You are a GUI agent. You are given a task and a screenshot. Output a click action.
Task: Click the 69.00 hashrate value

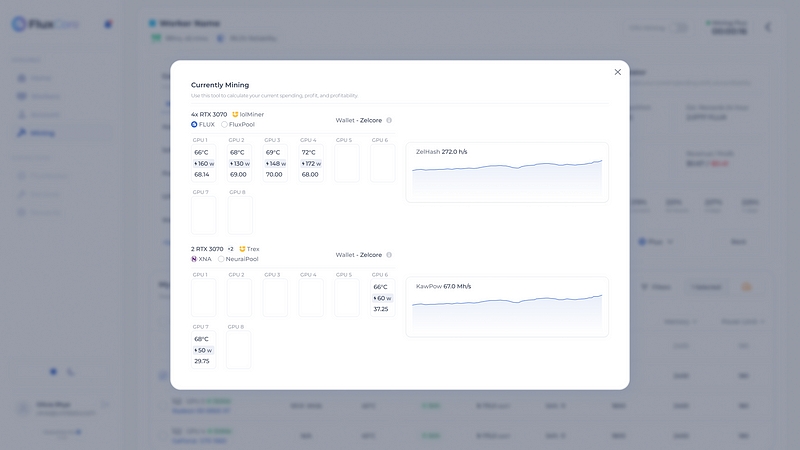(238, 174)
